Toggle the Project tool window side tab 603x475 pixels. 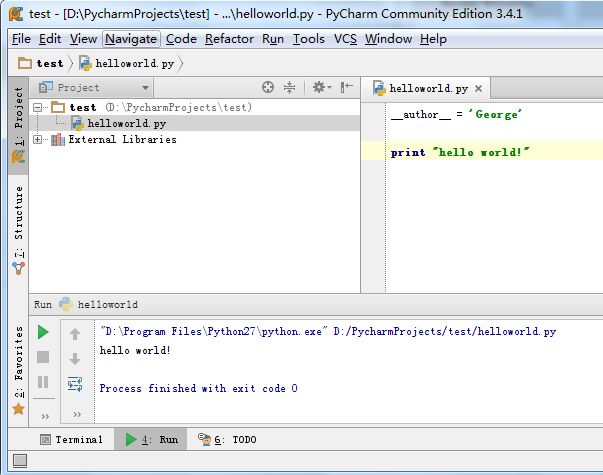coord(18,125)
